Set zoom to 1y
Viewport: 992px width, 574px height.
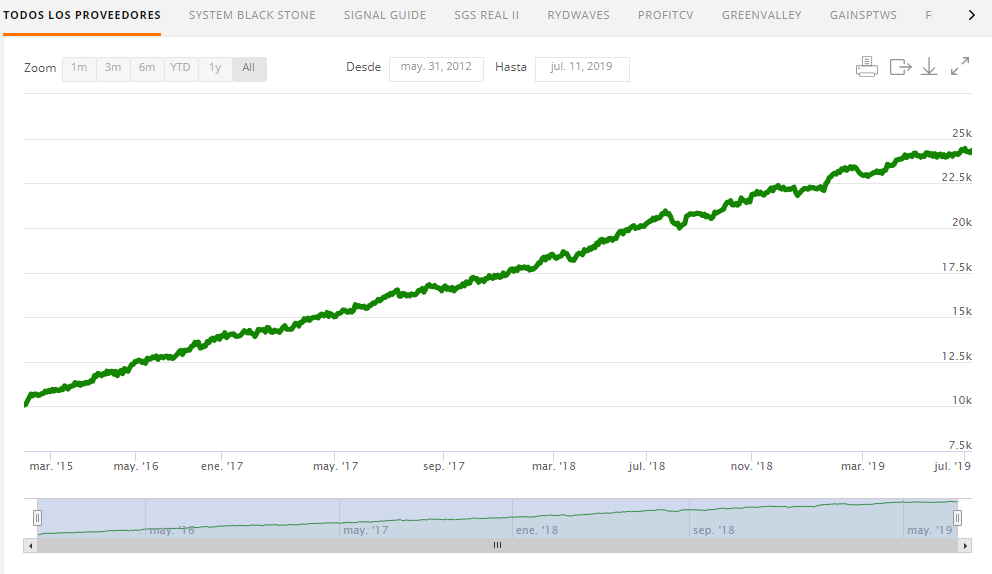click(x=215, y=68)
